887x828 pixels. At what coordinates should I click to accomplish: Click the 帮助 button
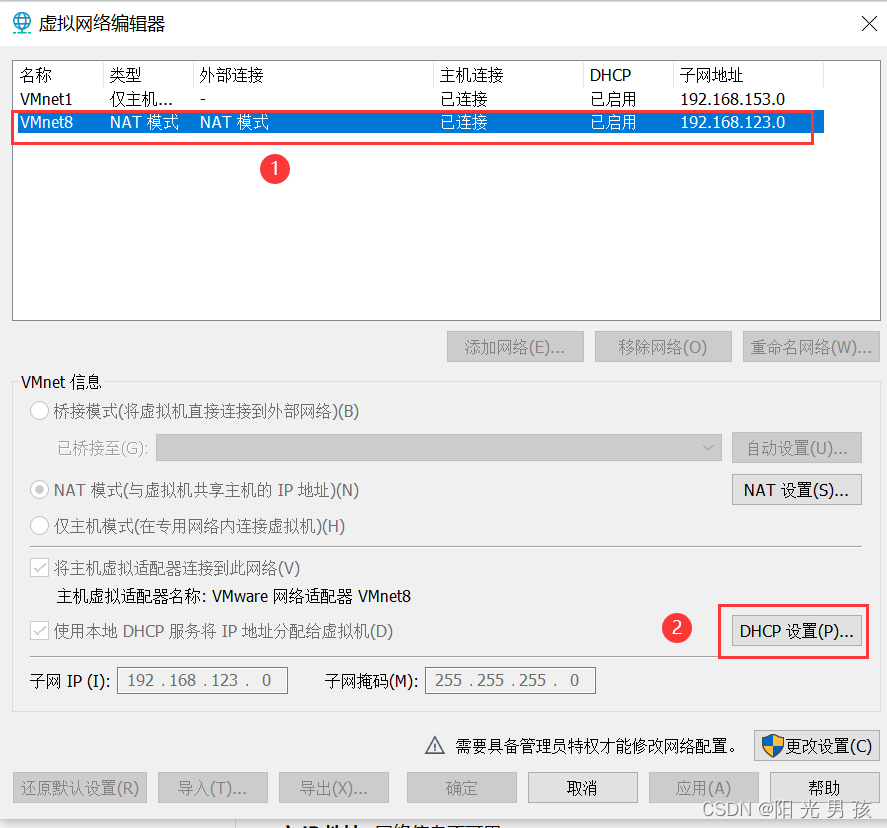pos(824,787)
